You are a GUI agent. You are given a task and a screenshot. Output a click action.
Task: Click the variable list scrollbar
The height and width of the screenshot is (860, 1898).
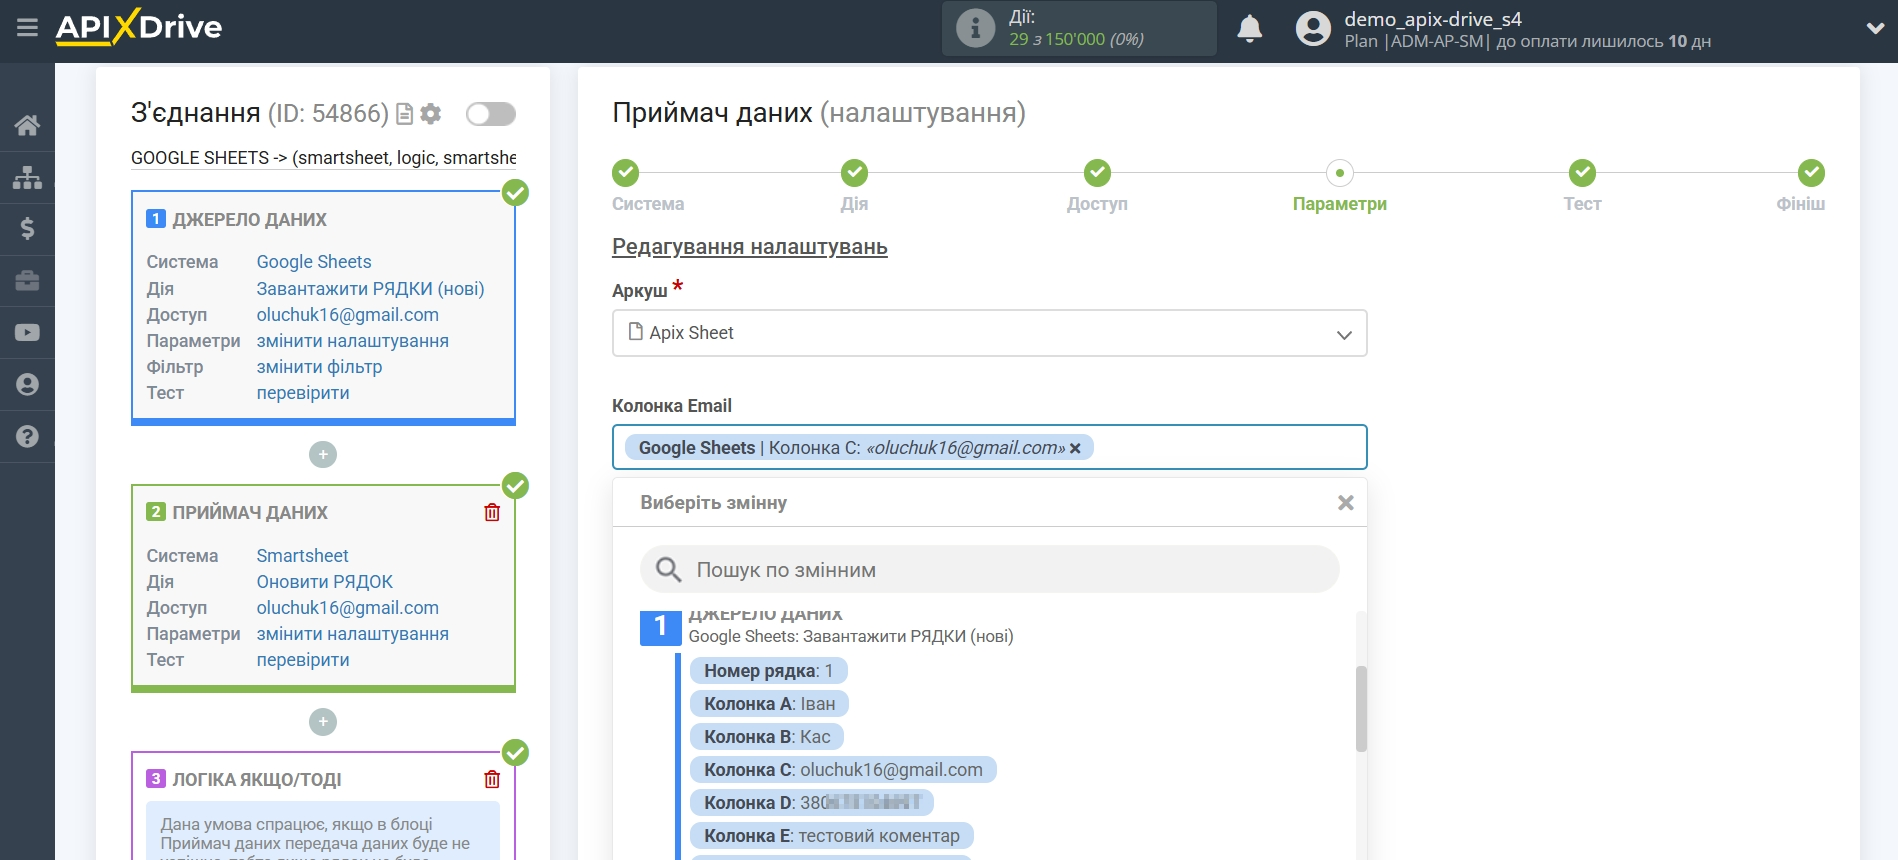pos(1361,709)
